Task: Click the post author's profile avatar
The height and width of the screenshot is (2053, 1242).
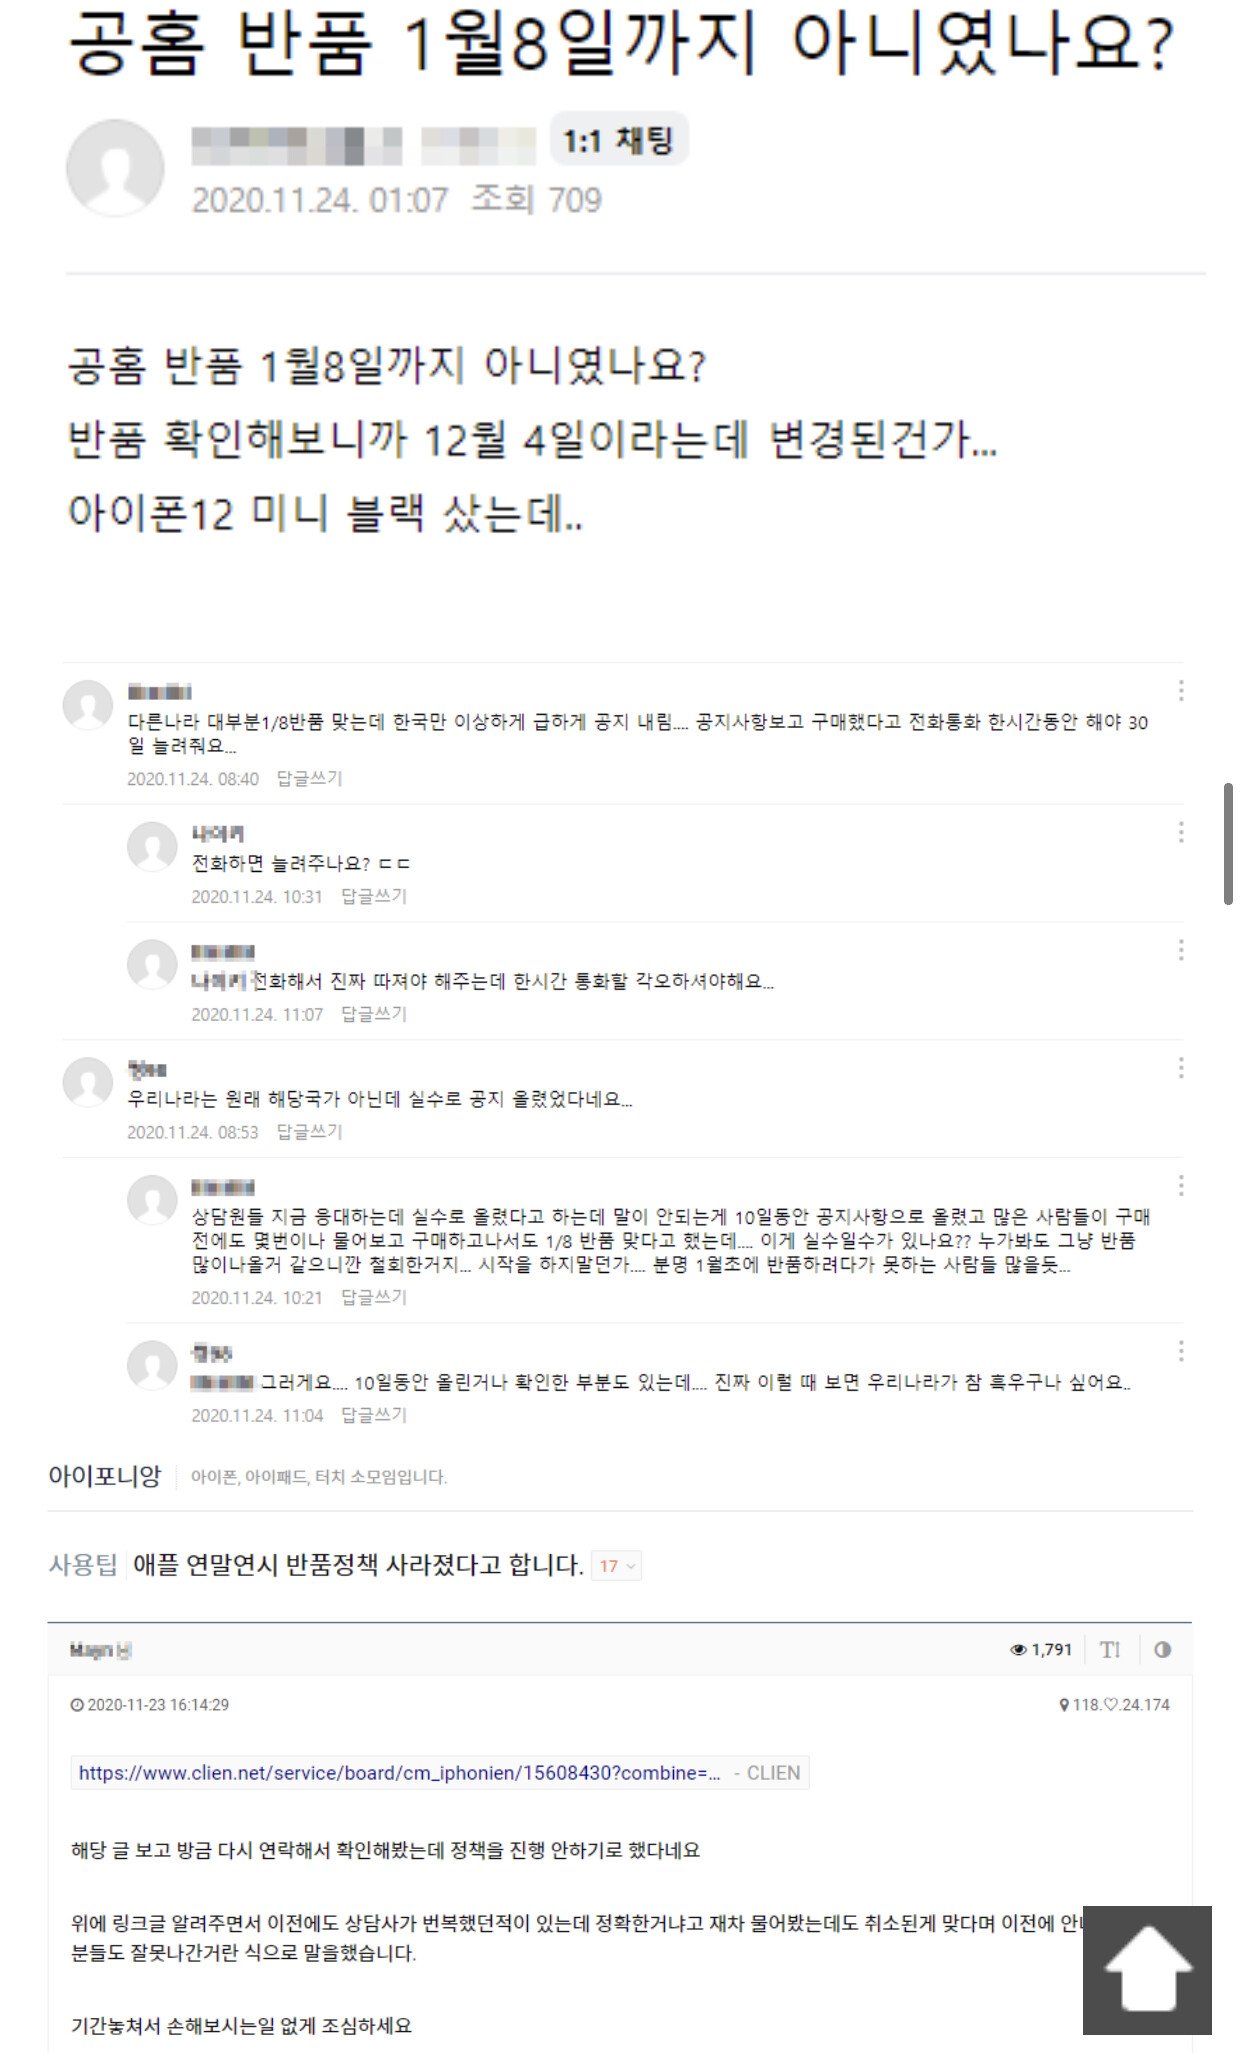Action: pyautogui.click(x=115, y=168)
